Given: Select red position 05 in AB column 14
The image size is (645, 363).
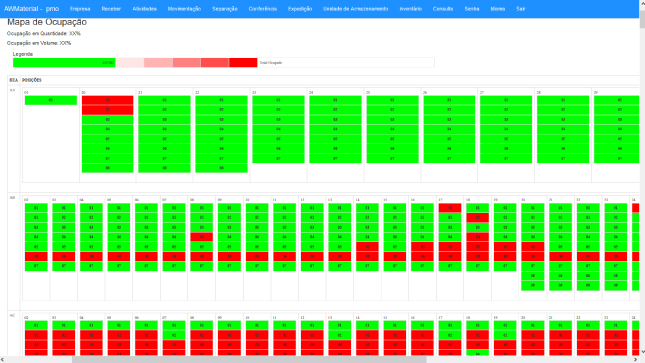Looking at the screenshot, I should pos(367,247).
